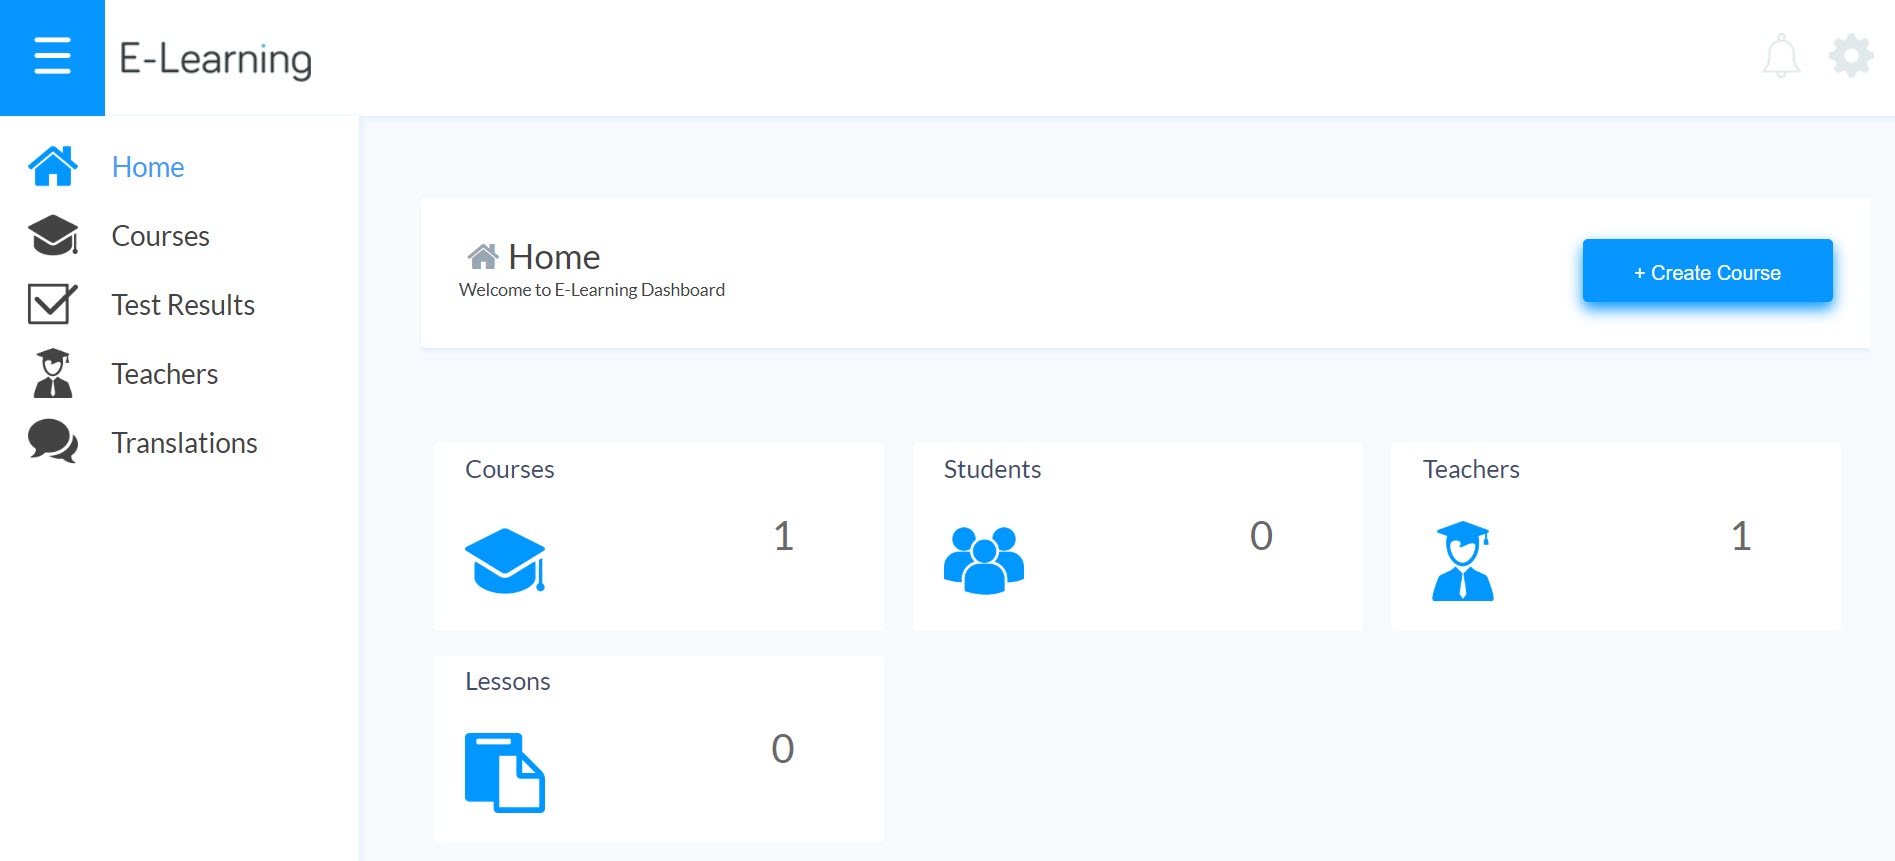Click the Home house icon in sidebar
The height and width of the screenshot is (861, 1895).
click(53, 166)
